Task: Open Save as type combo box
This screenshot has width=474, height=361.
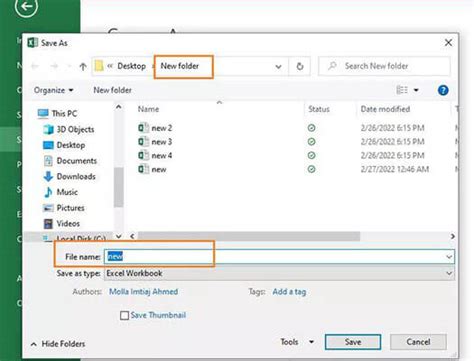Action: point(279,273)
